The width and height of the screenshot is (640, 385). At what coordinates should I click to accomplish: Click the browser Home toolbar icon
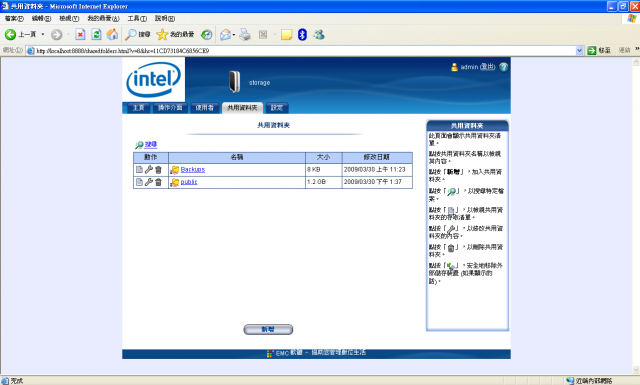[x=112, y=35]
